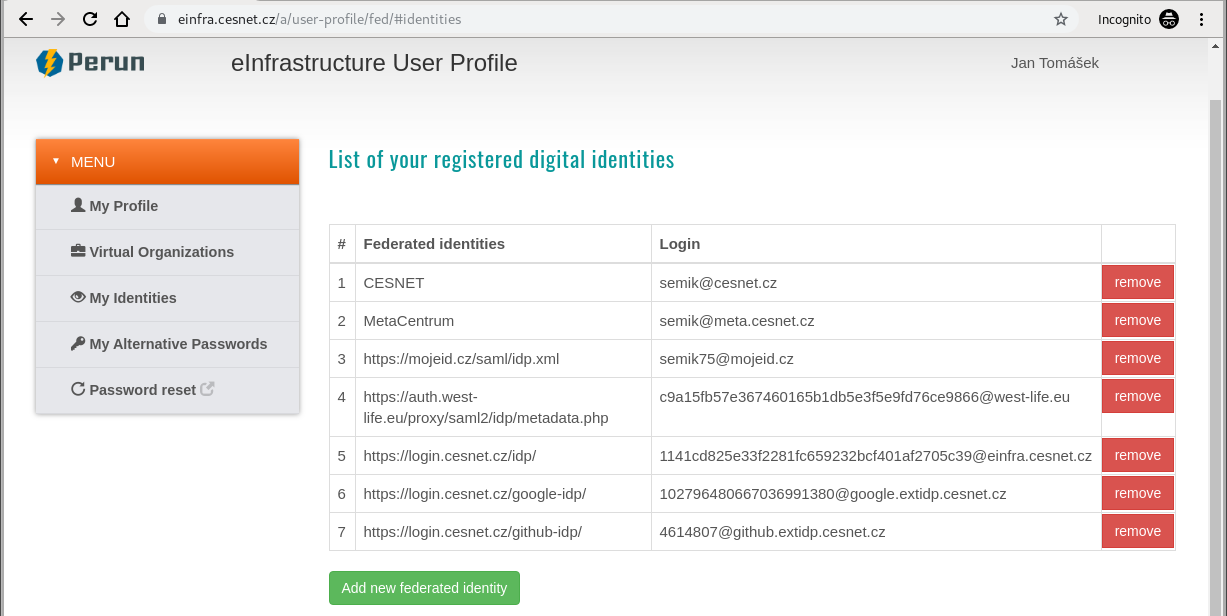Click the semik75@mojeid.cz login cell

[876, 359]
